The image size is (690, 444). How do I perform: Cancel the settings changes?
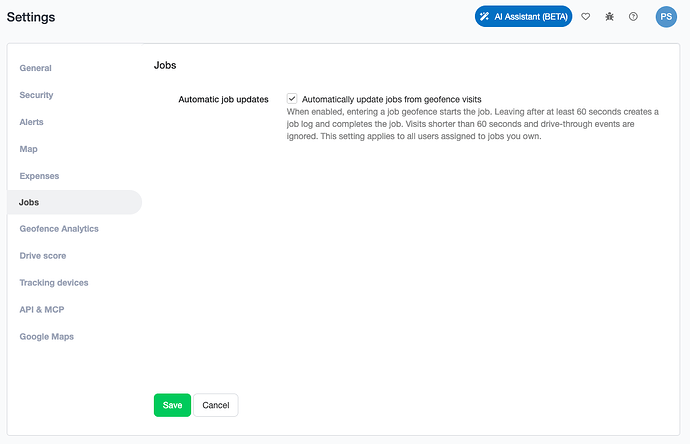point(216,405)
